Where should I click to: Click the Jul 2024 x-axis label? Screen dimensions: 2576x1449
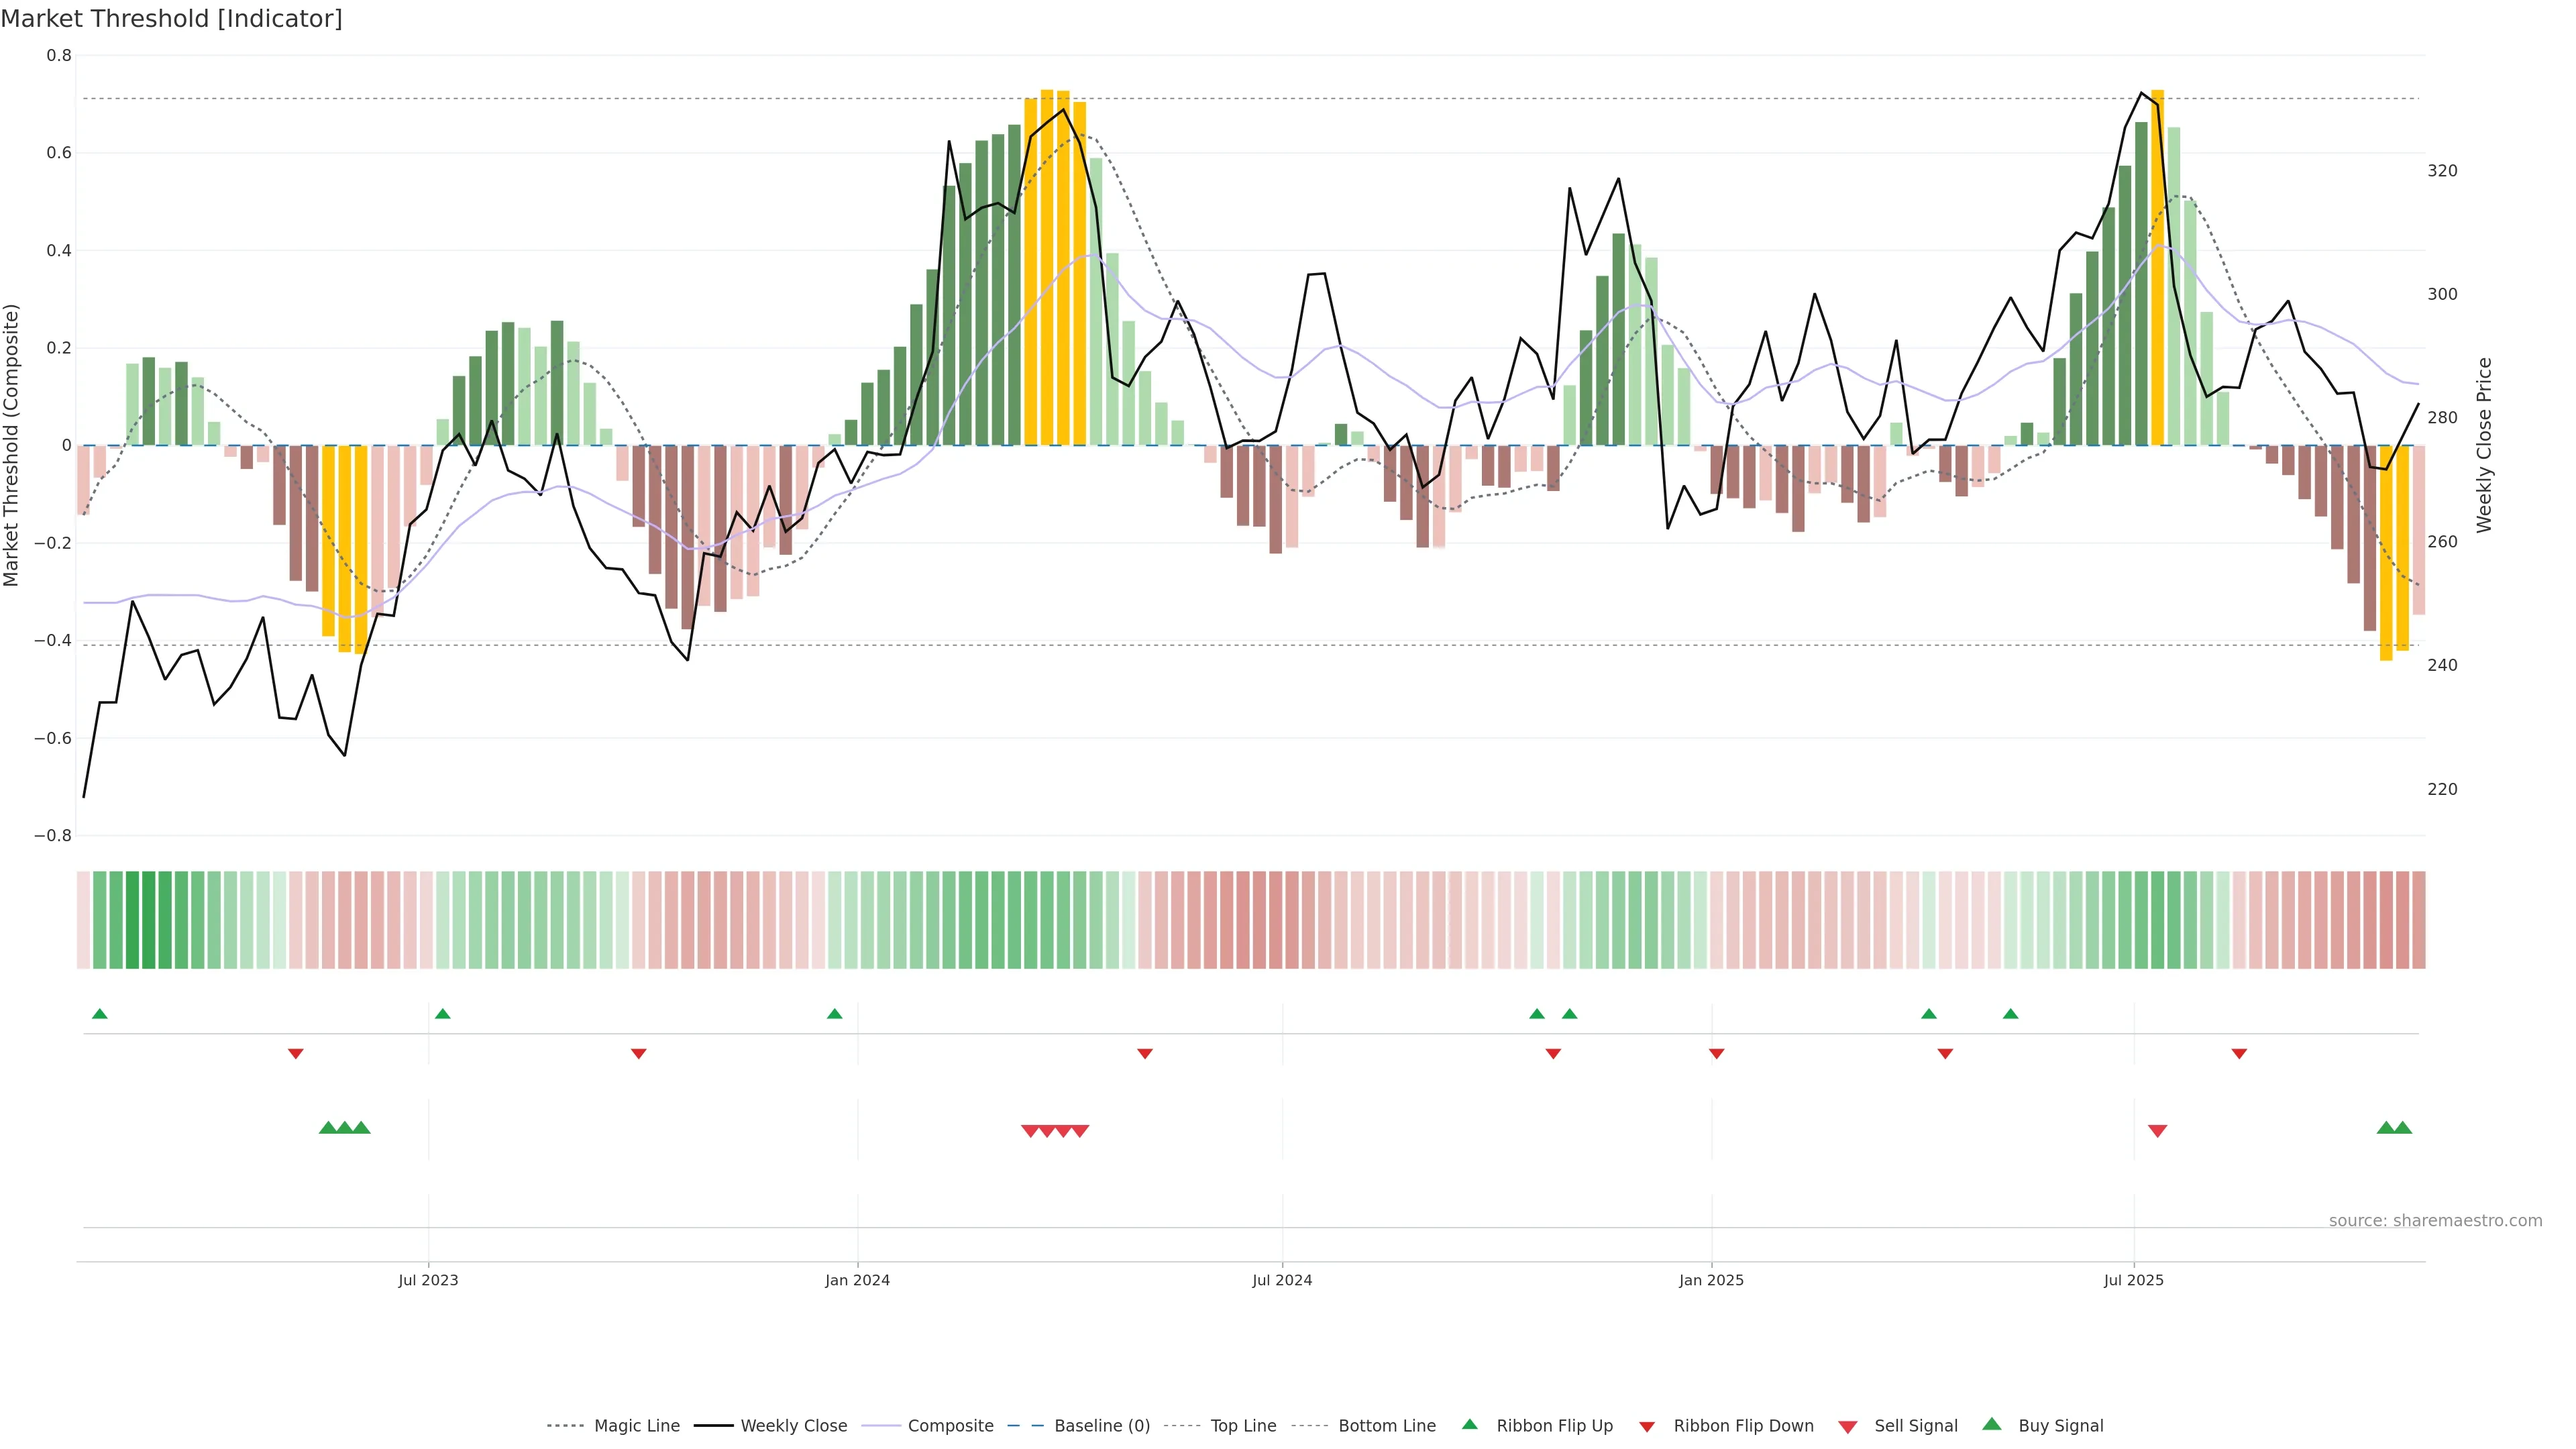pos(1282,1280)
